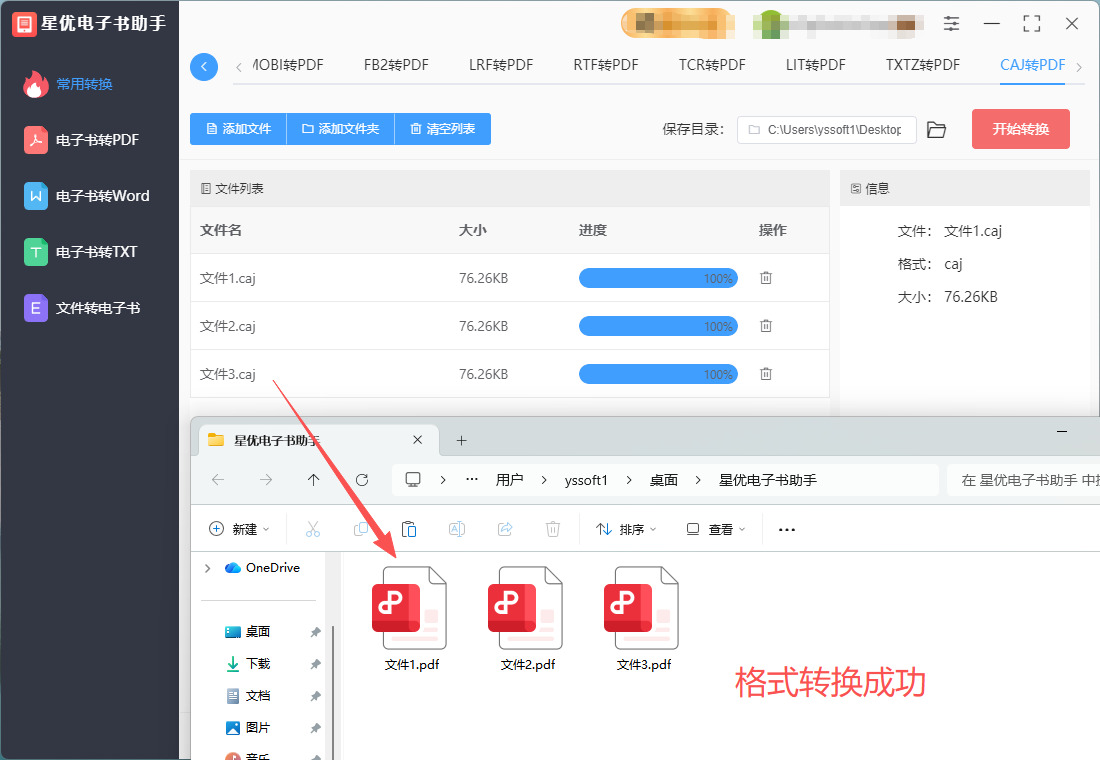Click the Paste clipboard icon
Screen dimensions: 1100x760
coord(409,529)
